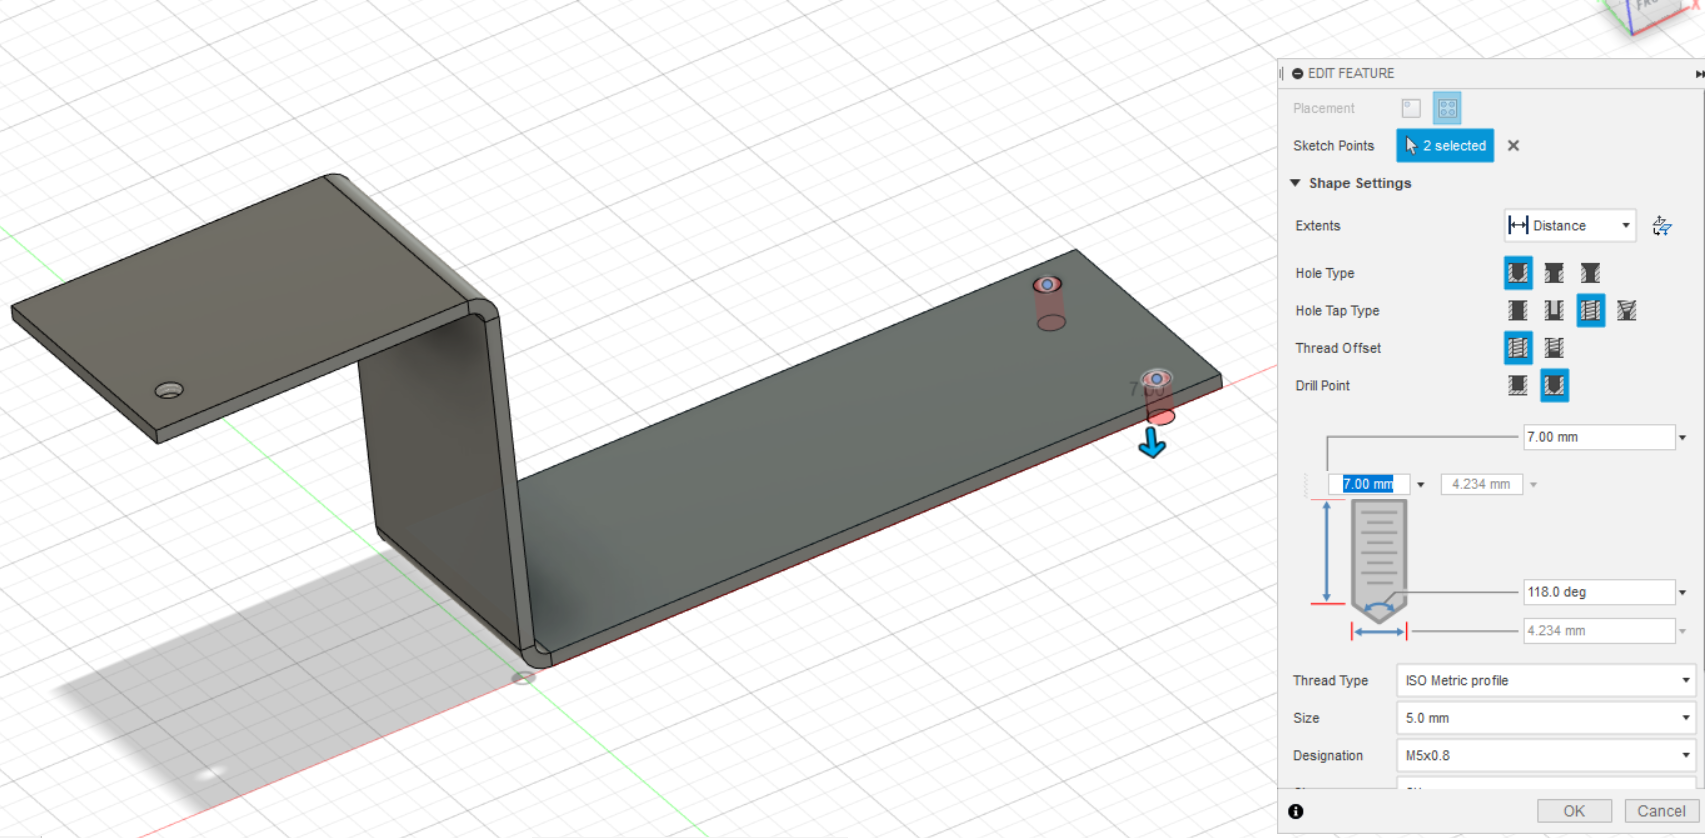
Task: Cancel the Edit Feature dialog
Action: point(1661,811)
